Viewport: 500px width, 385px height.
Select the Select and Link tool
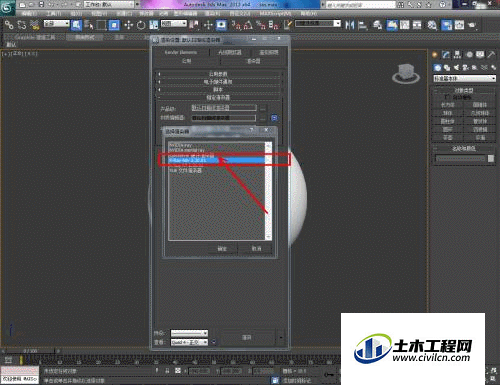9,25
